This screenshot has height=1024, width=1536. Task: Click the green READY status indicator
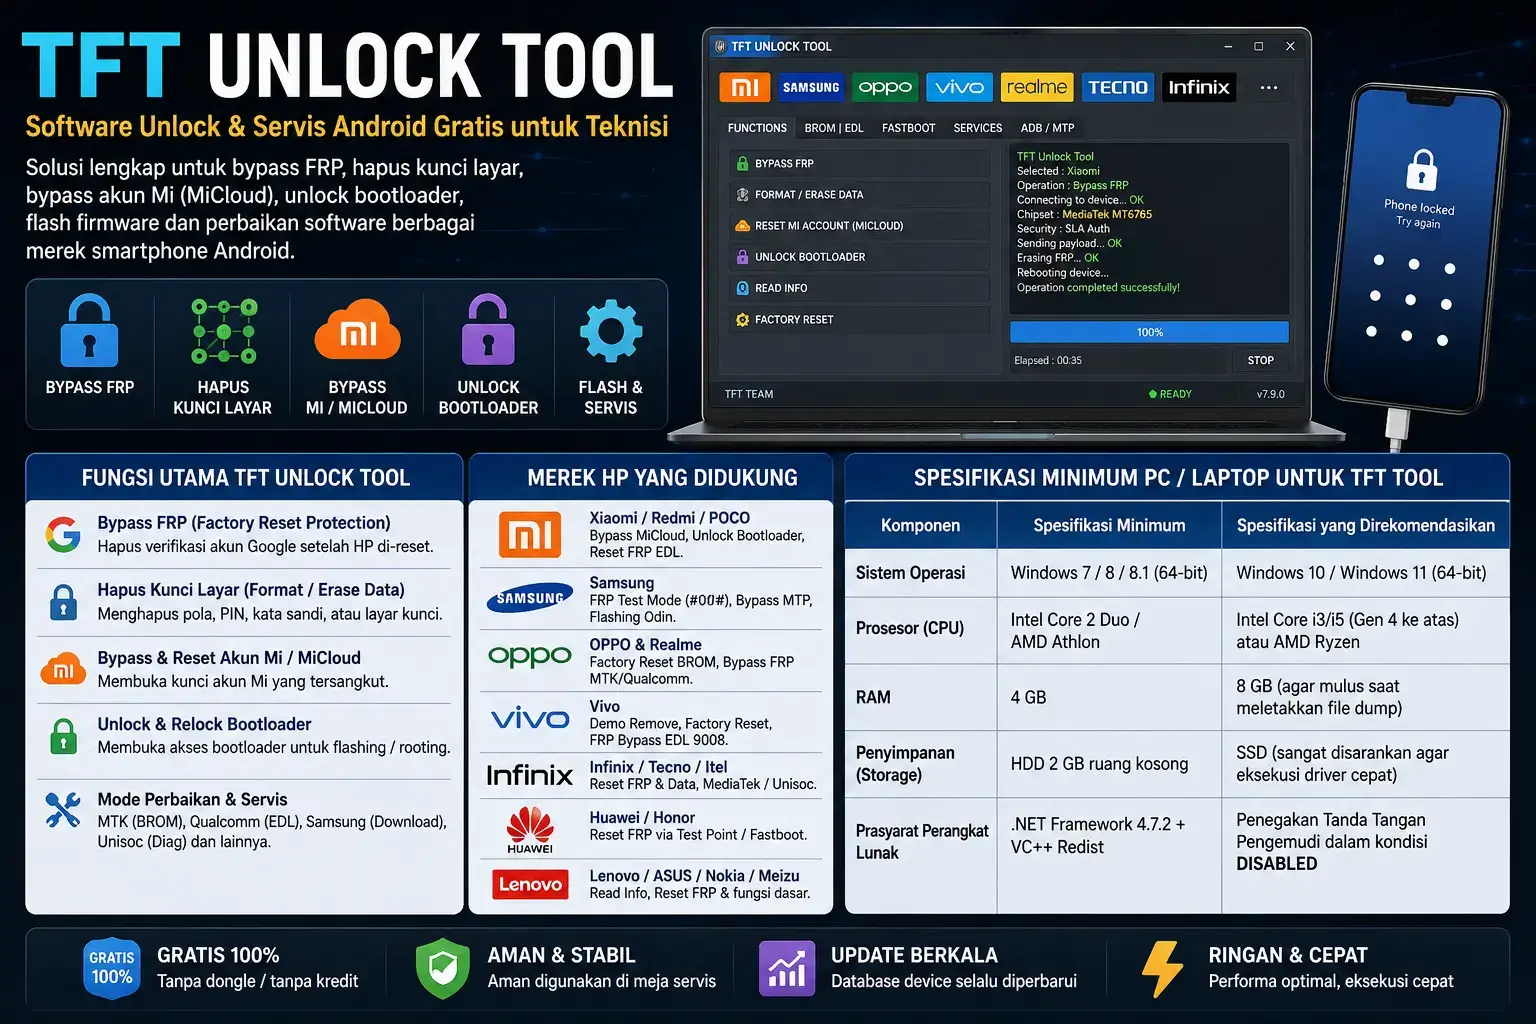1170,394
